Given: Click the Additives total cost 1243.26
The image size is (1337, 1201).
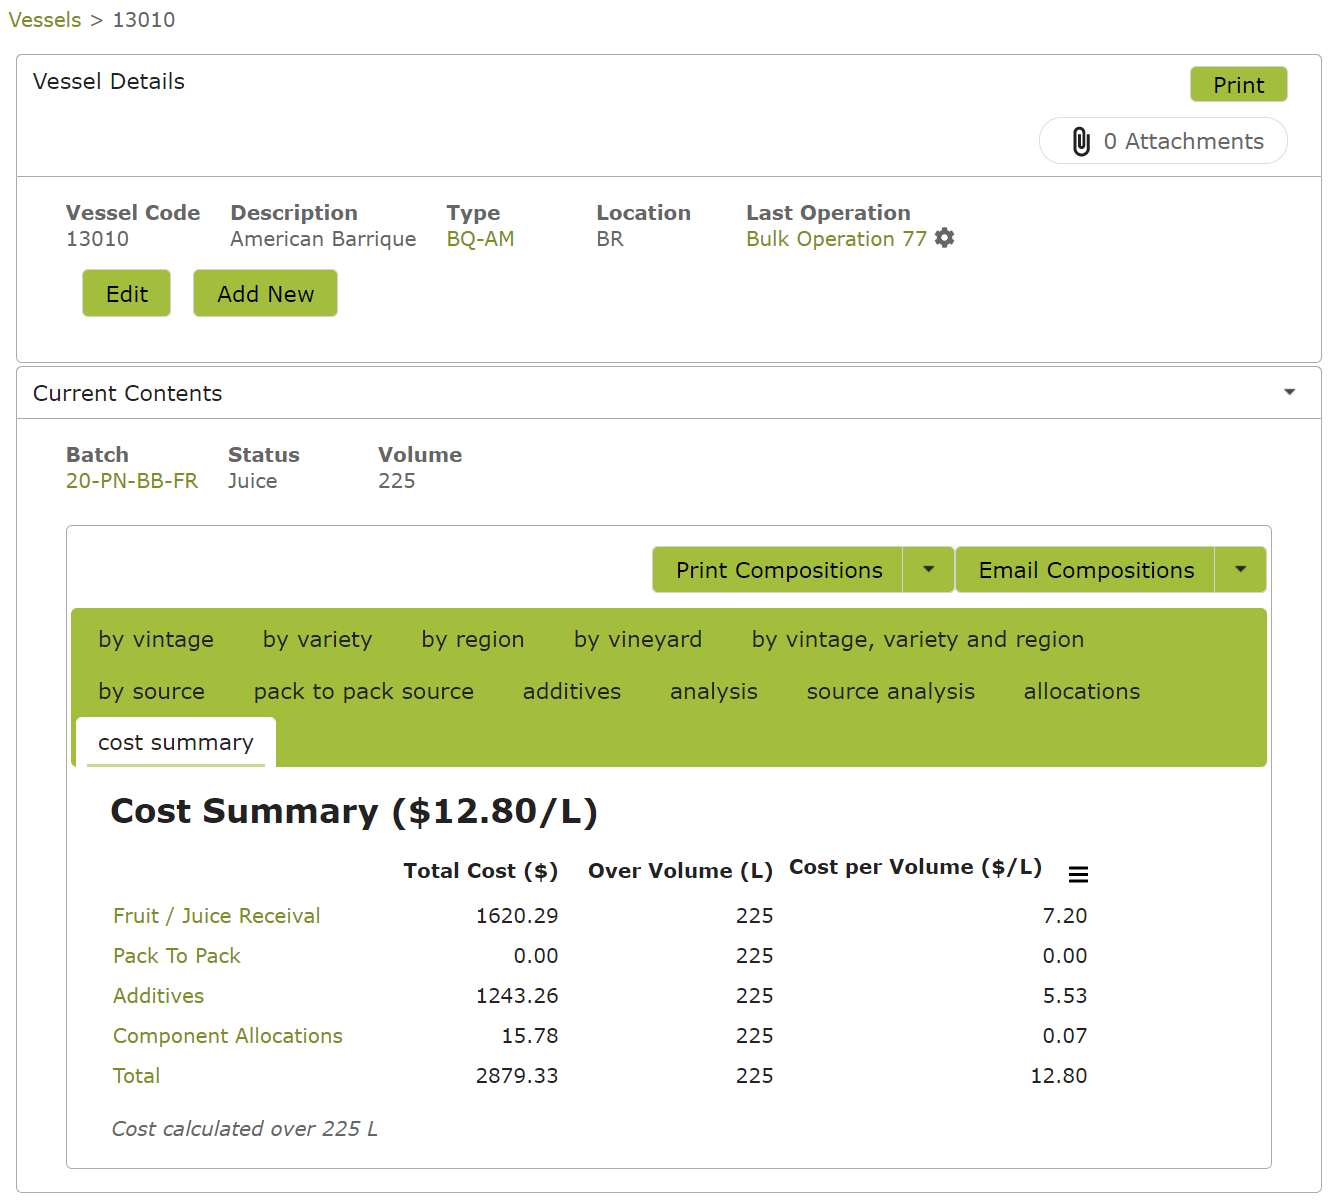Looking at the screenshot, I should [517, 996].
